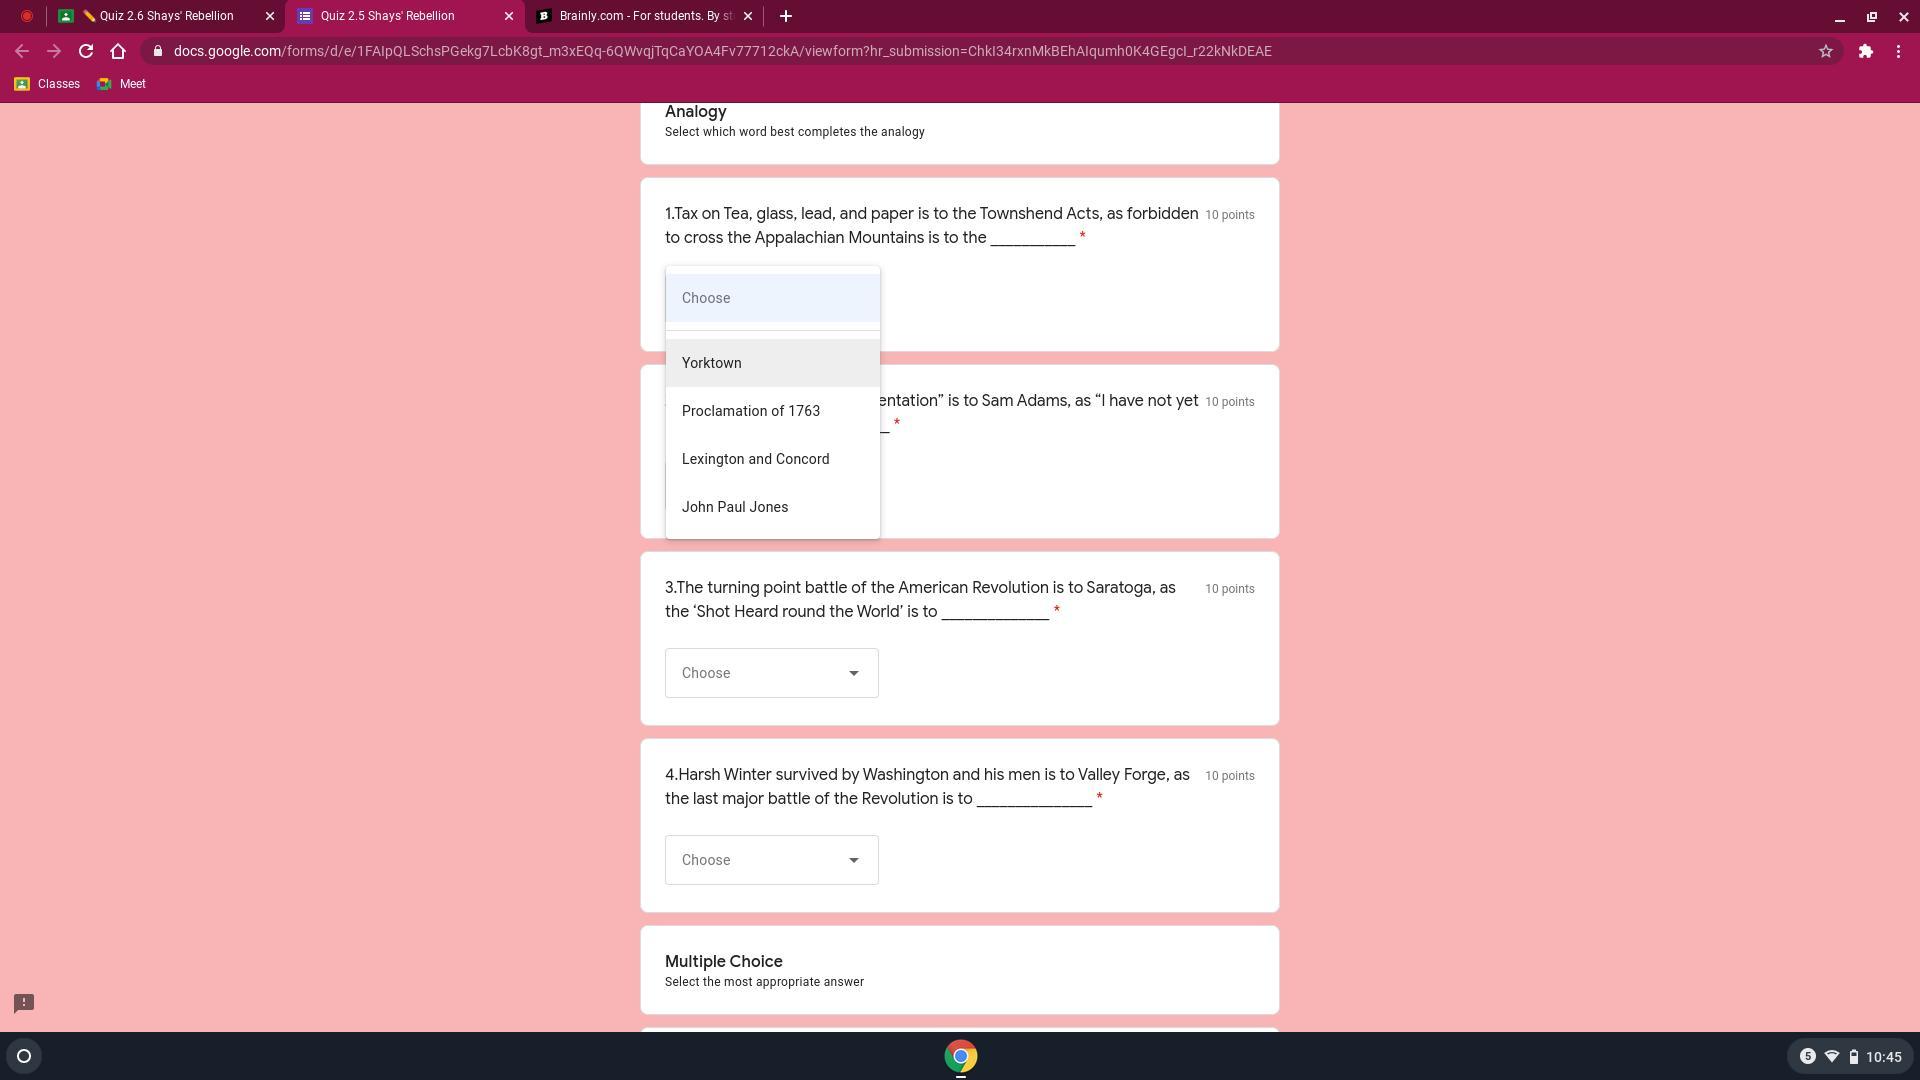Bookmark page with star icon

tap(1825, 51)
